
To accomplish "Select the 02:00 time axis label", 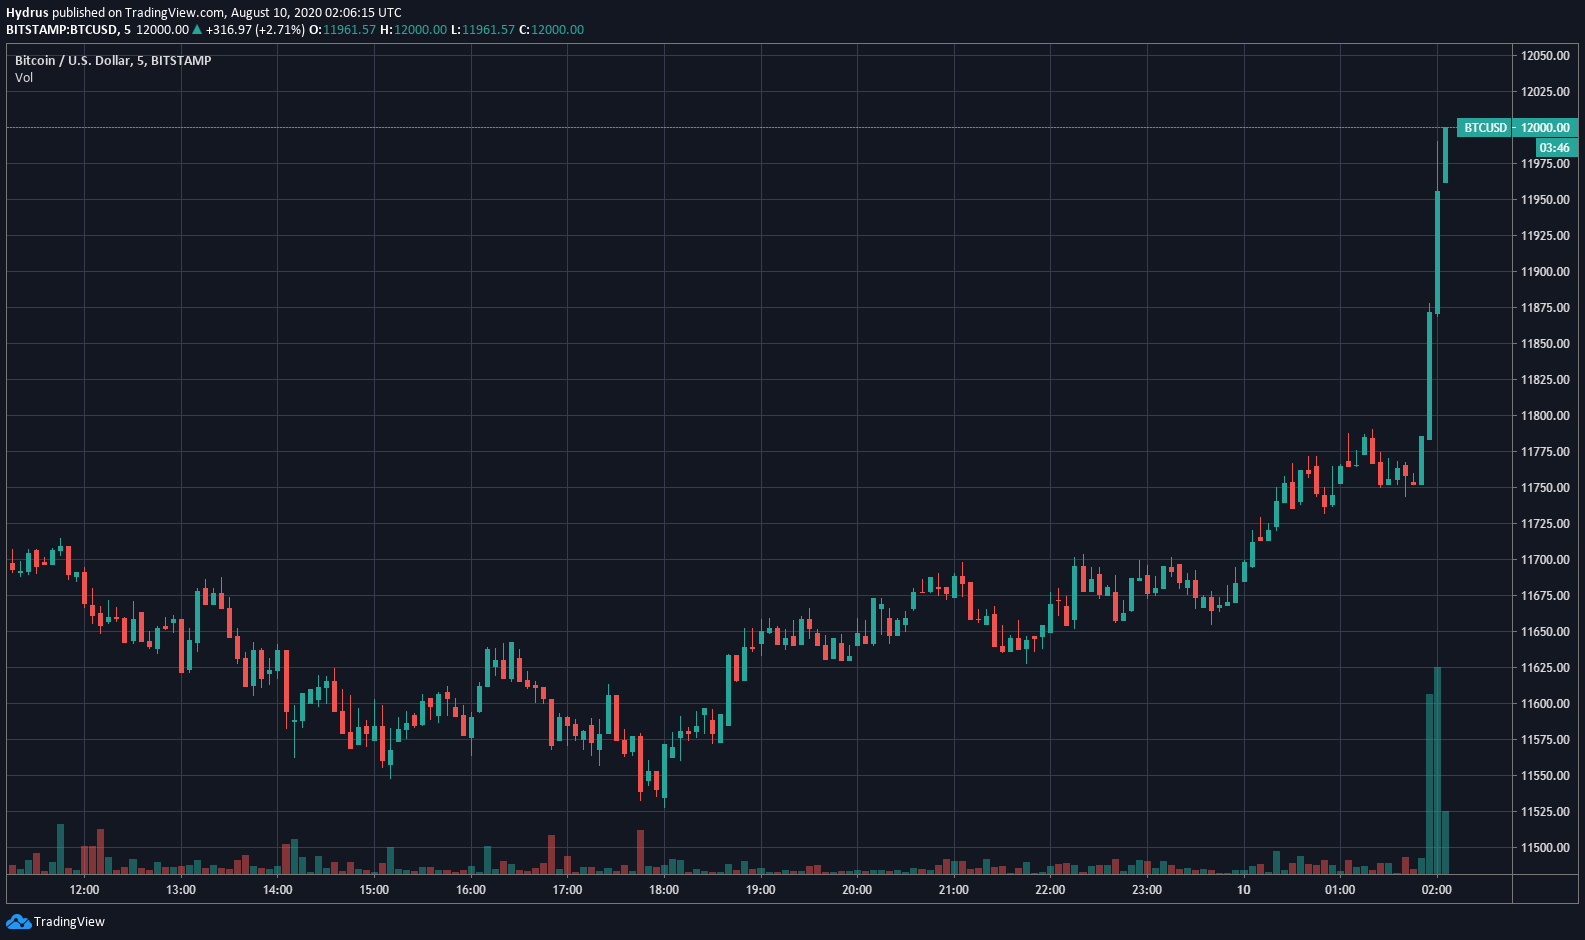I will tap(1436, 890).
